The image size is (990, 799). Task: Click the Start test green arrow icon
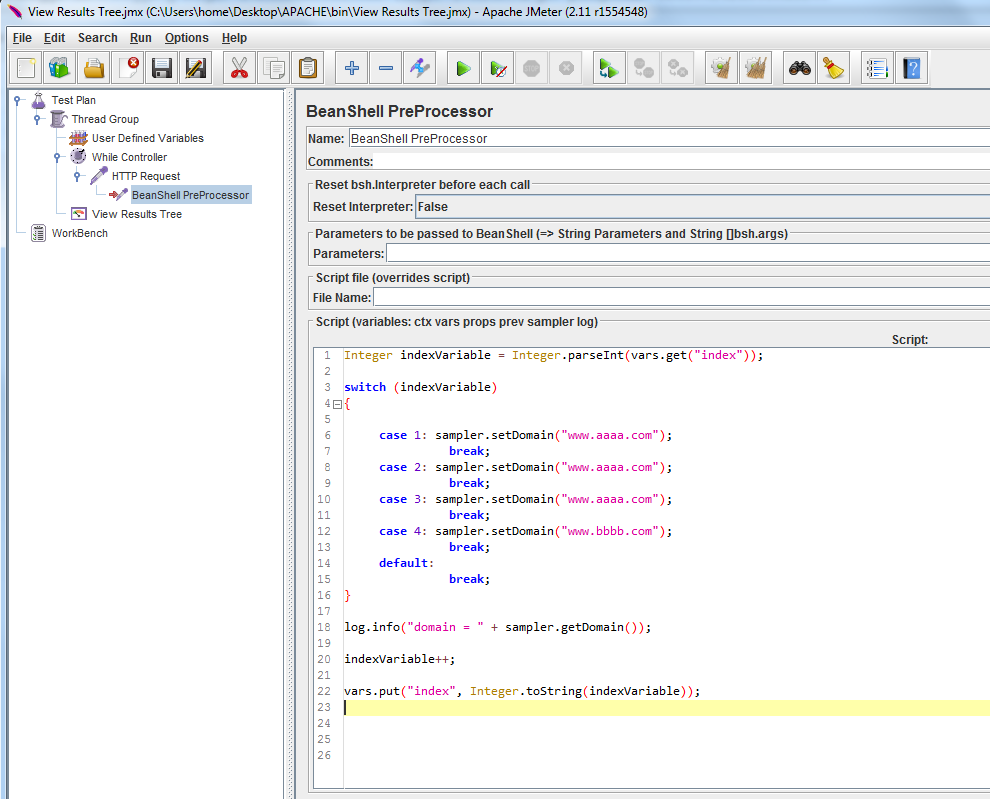coord(463,69)
